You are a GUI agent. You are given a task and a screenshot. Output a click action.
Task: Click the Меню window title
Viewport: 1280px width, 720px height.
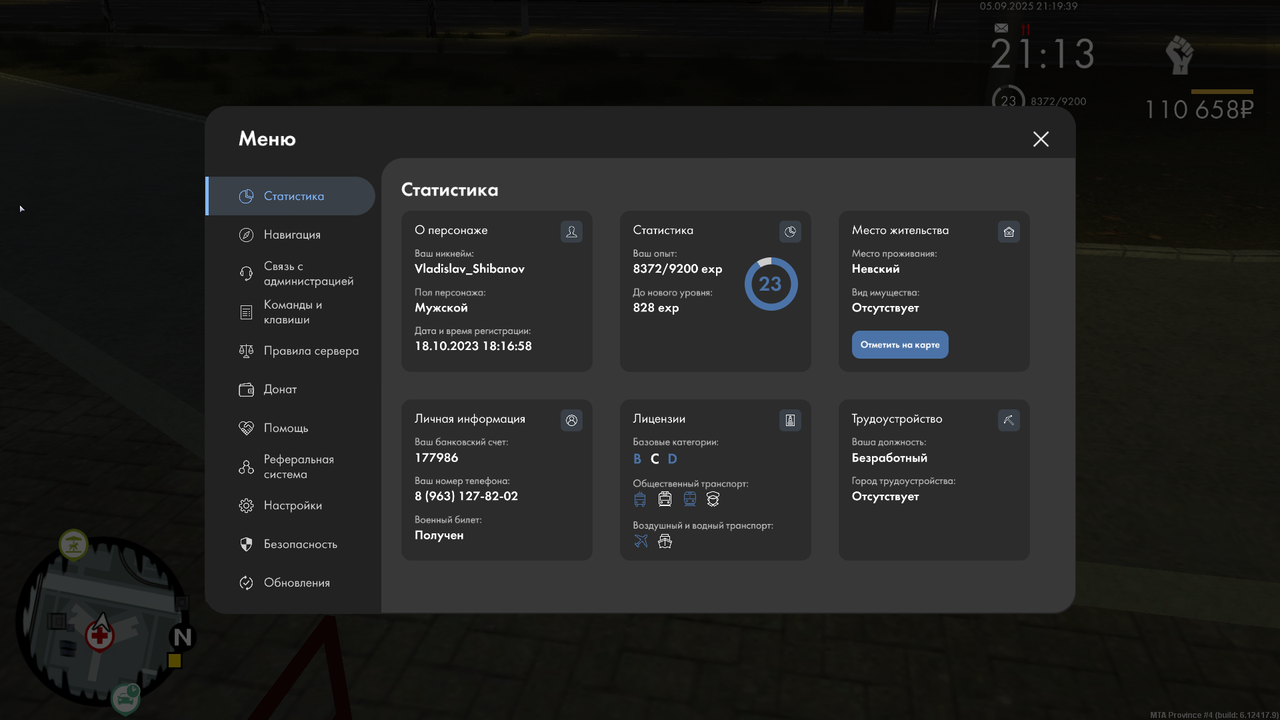[267, 139]
